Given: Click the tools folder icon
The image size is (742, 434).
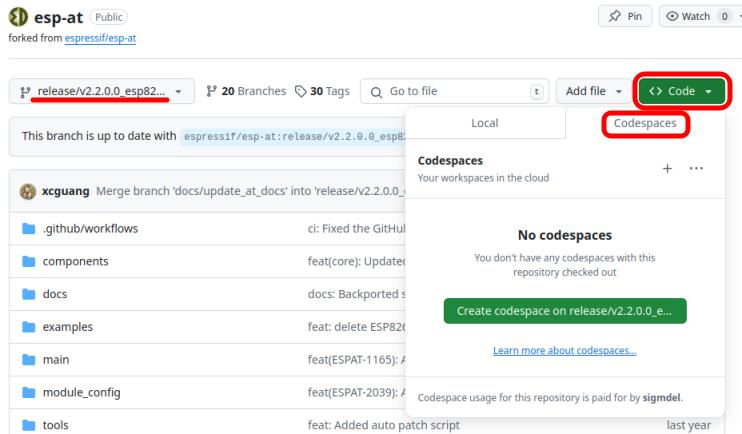Looking at the screenshot, I should 24,424.
